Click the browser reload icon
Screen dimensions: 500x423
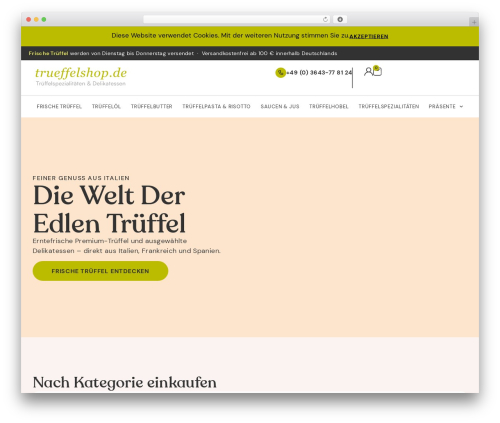pyautogui.click(x=325, y=19)
